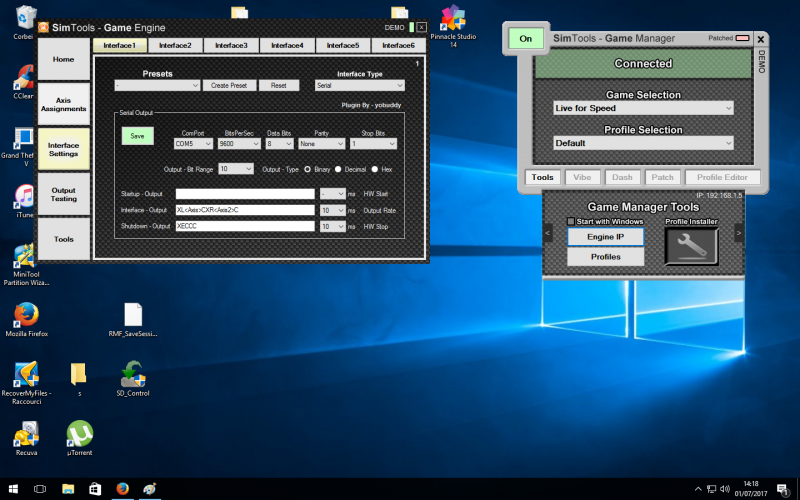
Task: Go to previous Game Manager Tools page
Action: click(x=547, y=233)
